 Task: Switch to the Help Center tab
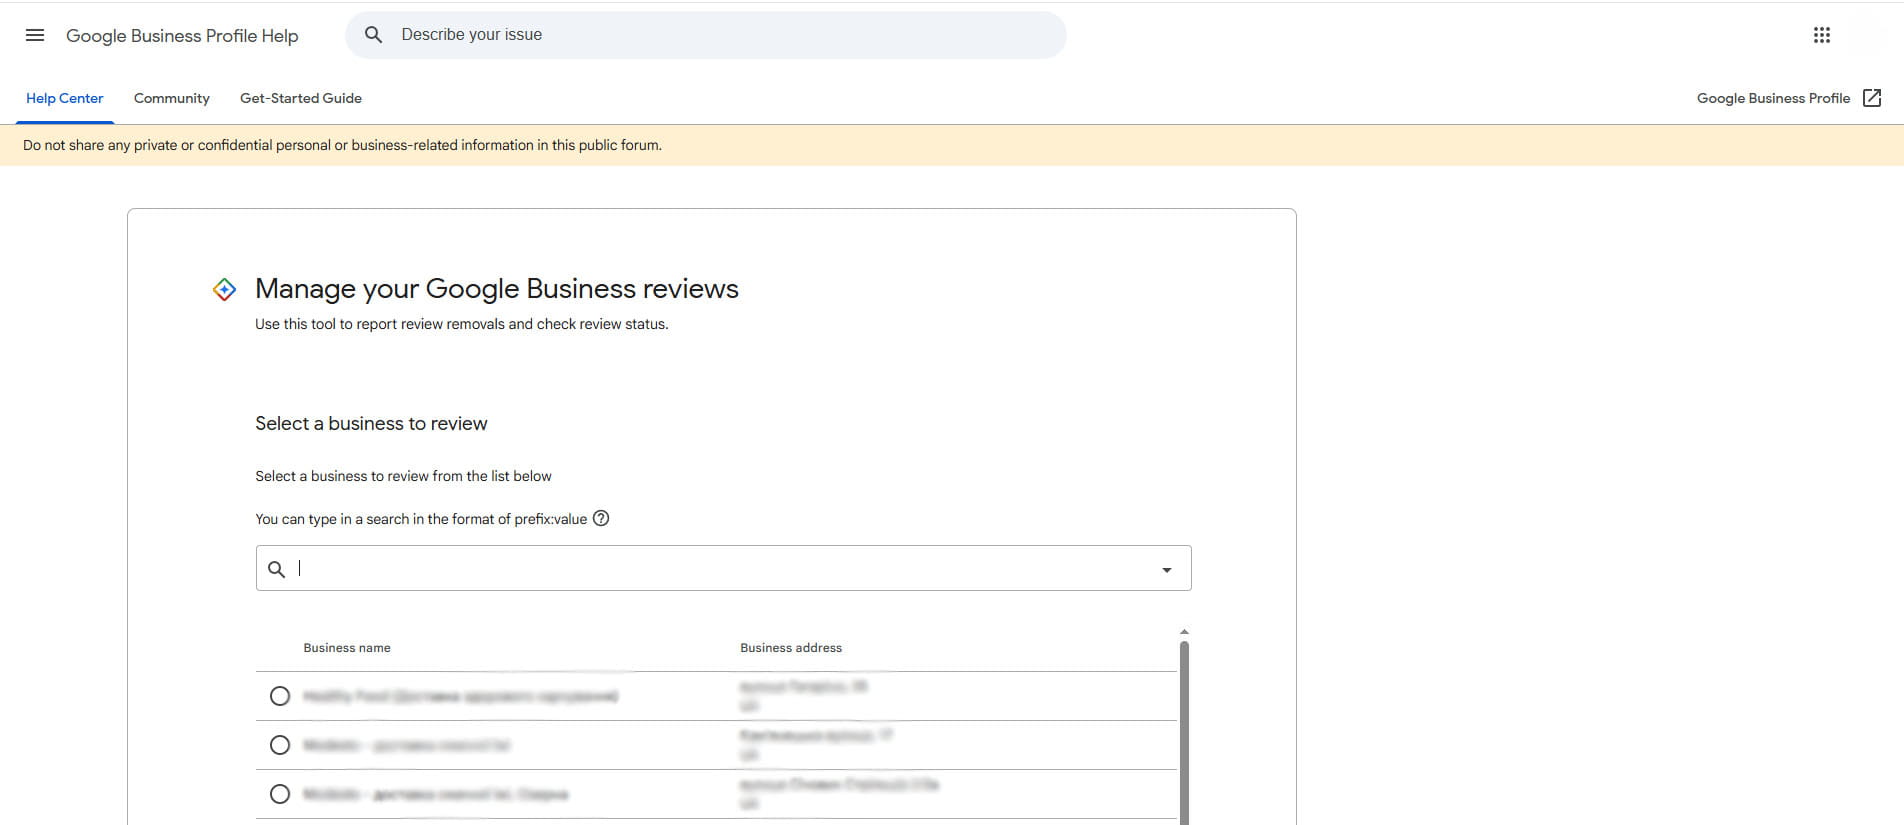tap(65, 98)
